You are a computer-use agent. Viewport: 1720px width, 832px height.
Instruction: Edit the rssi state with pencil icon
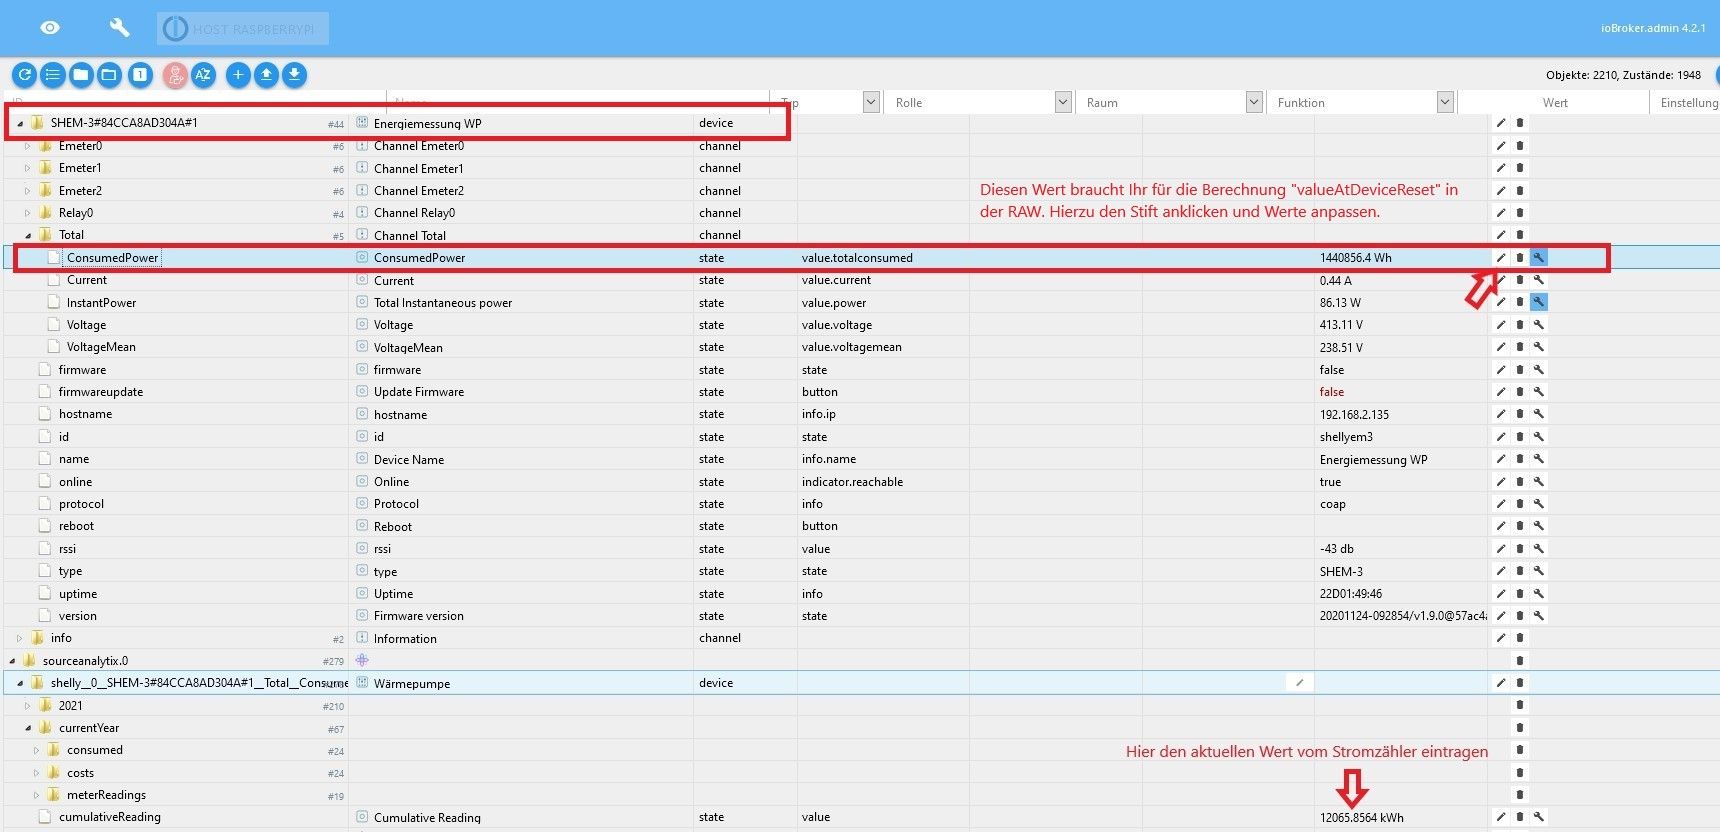[1500, 549]
